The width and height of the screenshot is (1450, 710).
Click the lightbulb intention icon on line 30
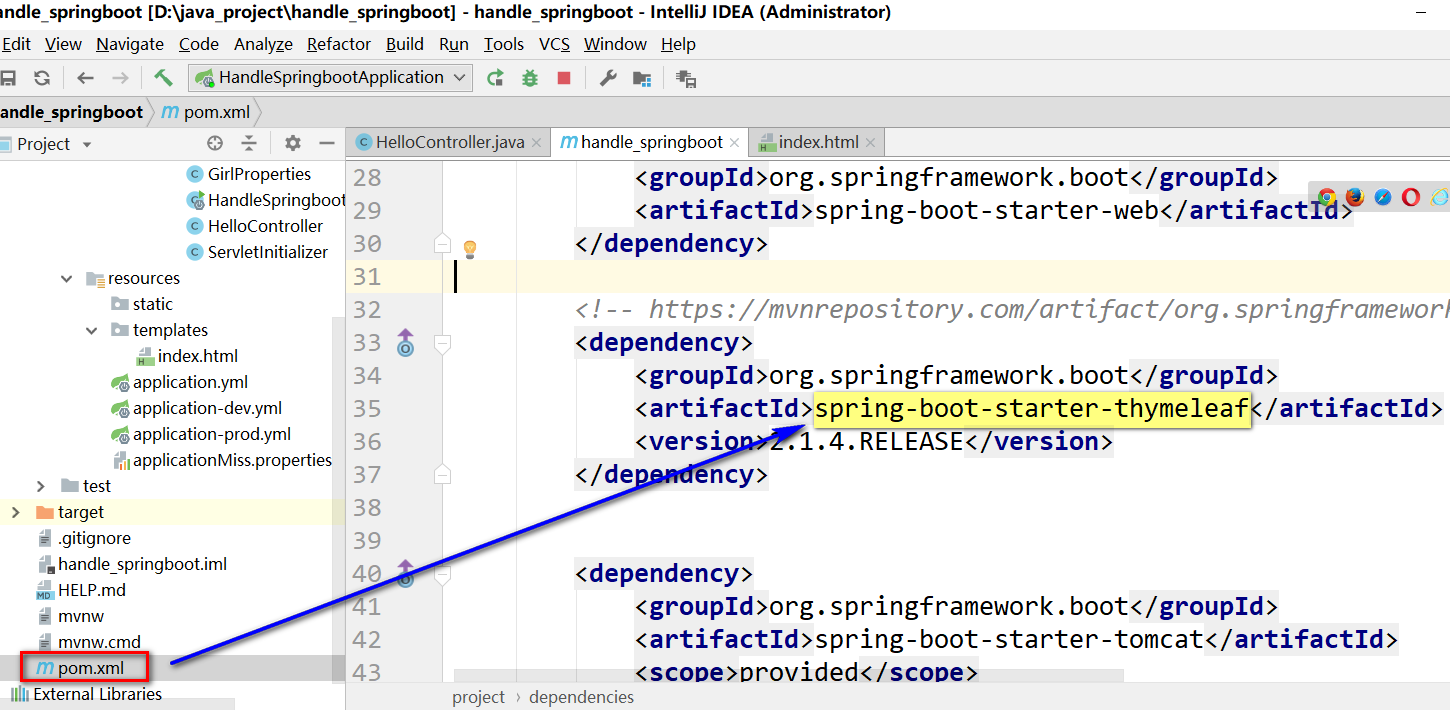[469, 248]
